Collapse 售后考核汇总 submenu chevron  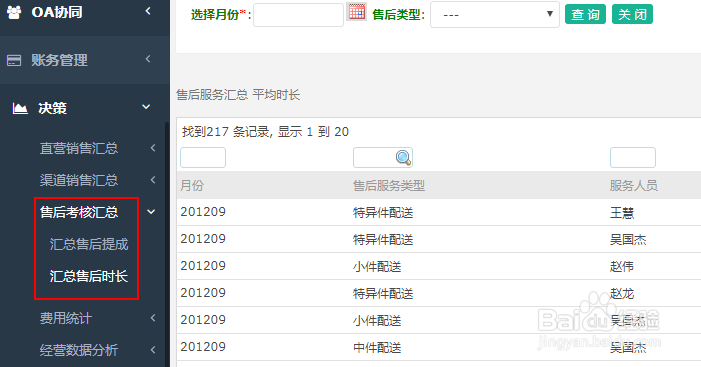click(x=151, y=212)
